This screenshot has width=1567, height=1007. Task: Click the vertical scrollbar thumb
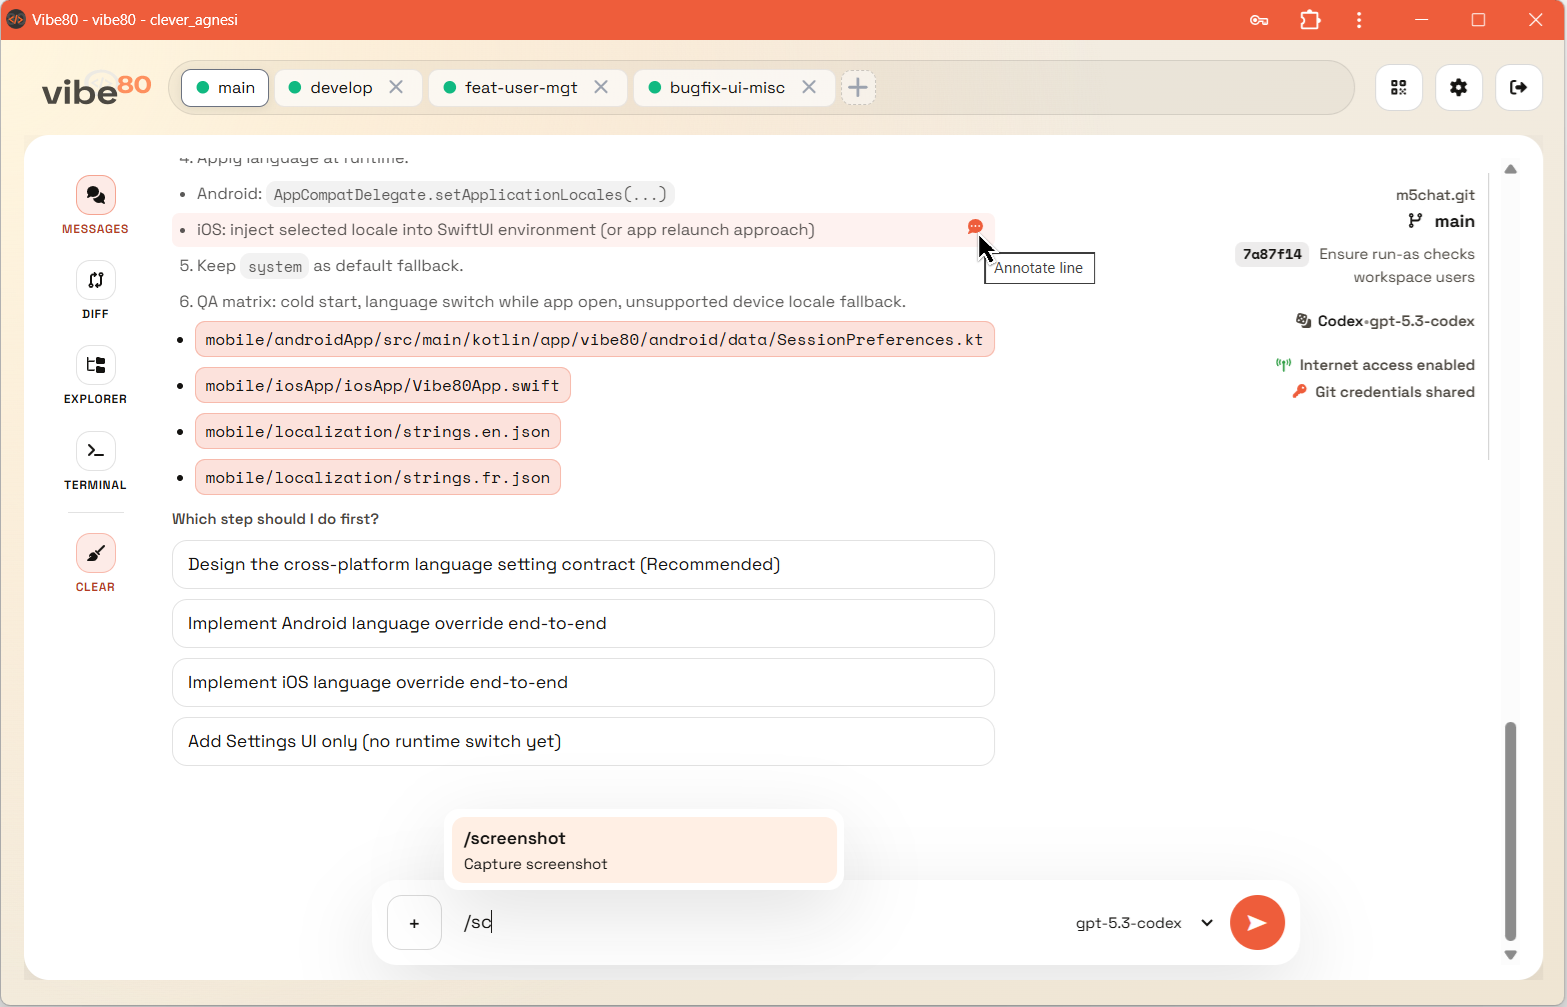(1510, 832)
